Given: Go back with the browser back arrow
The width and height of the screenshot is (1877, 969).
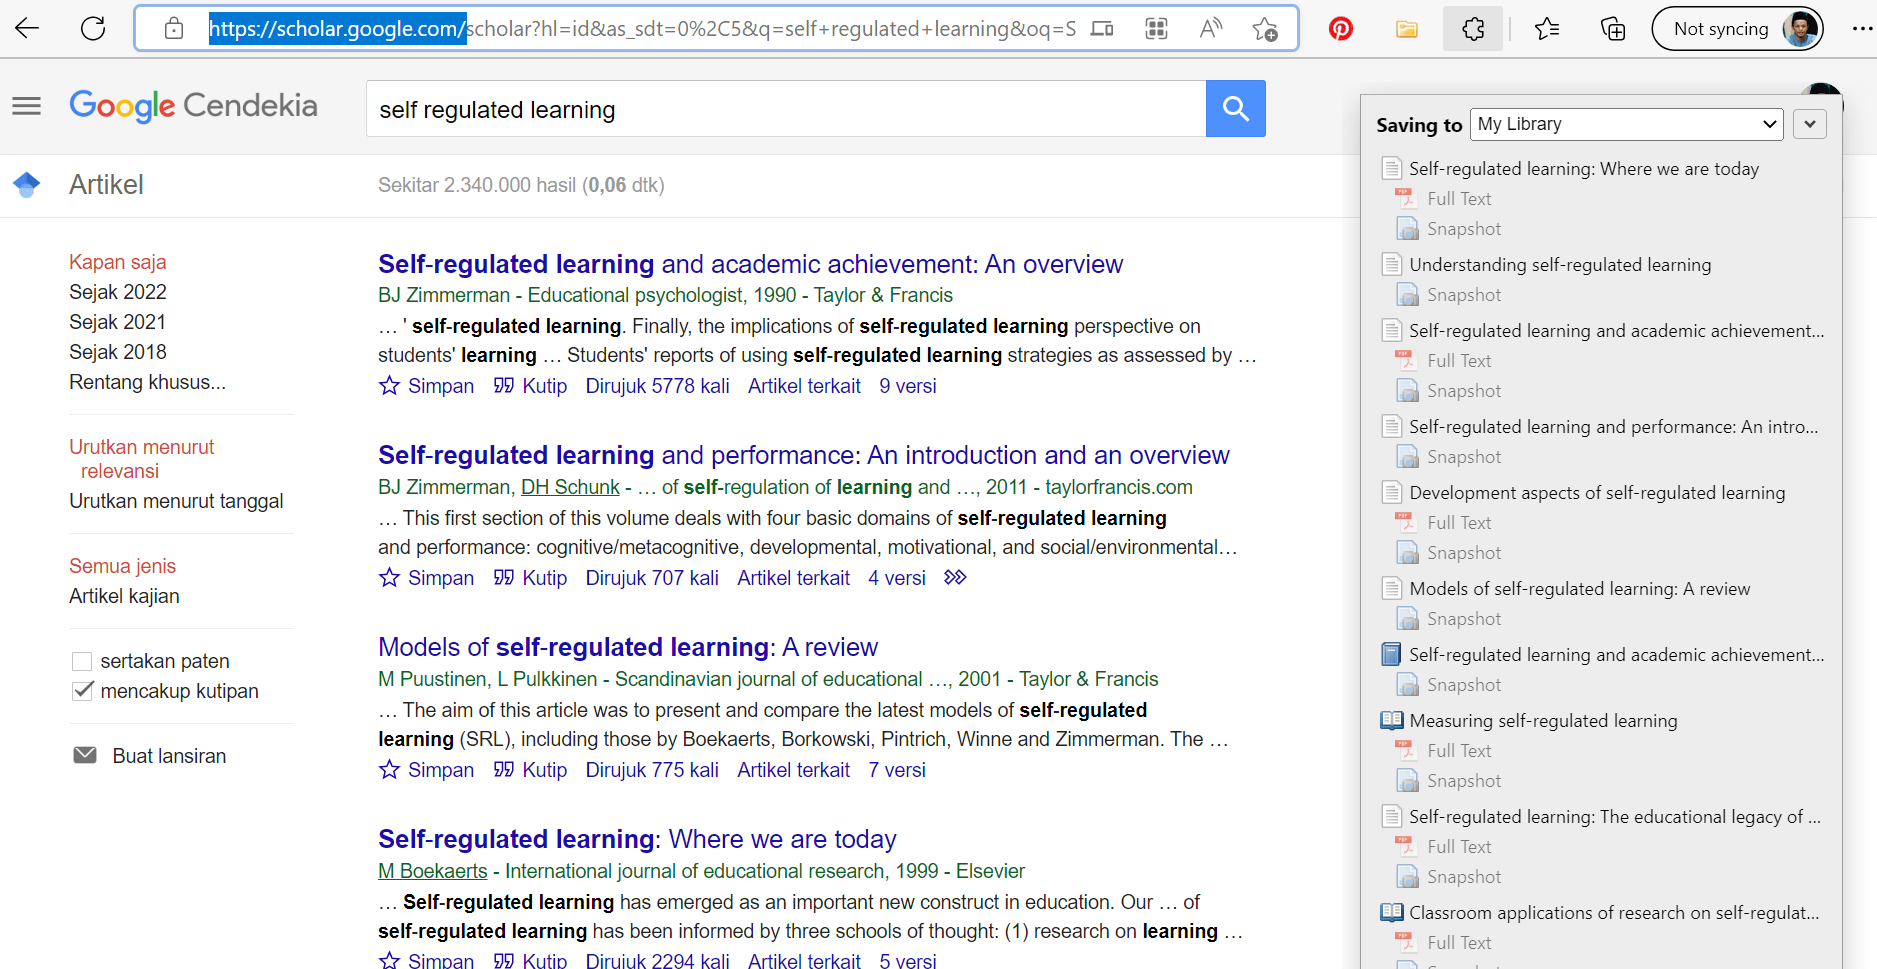Looking at the screenshot, I should pyautogui.click(x=27, y=28).
